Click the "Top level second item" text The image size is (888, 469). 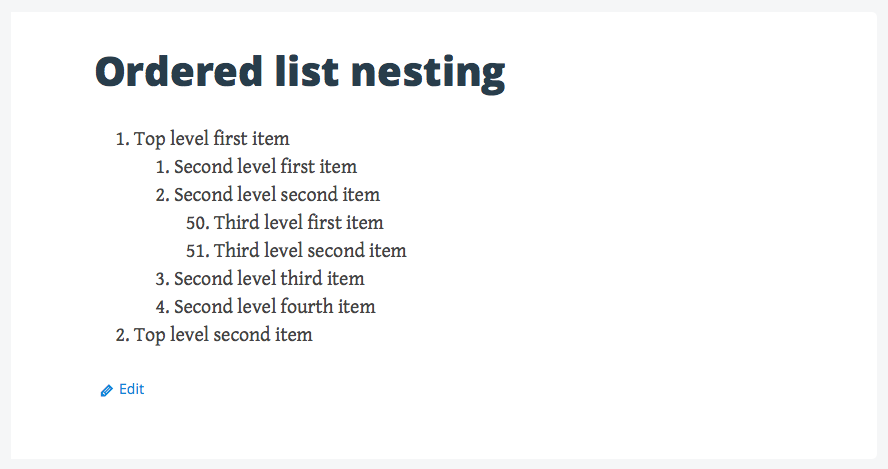click(x=223, y=335)
